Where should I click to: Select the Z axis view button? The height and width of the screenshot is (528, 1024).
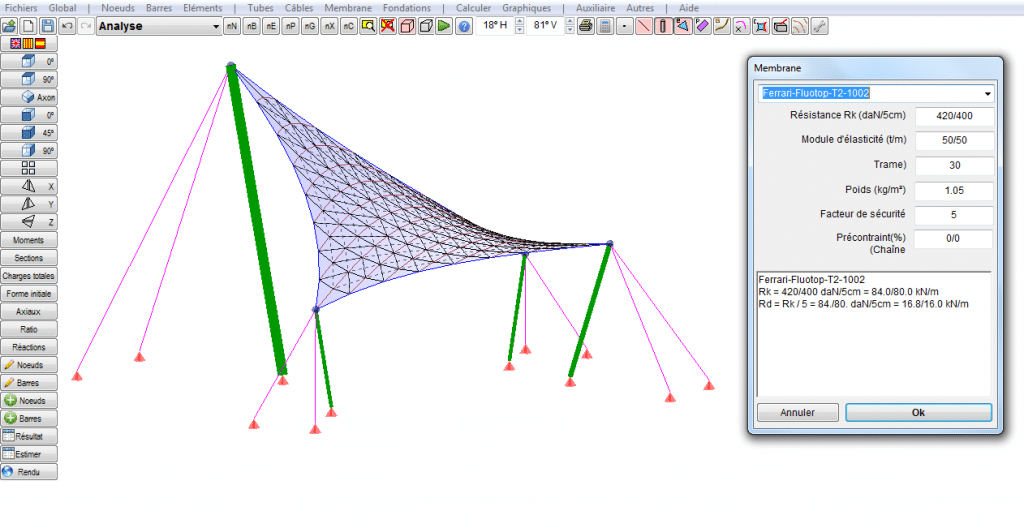[x=29, y=222]
